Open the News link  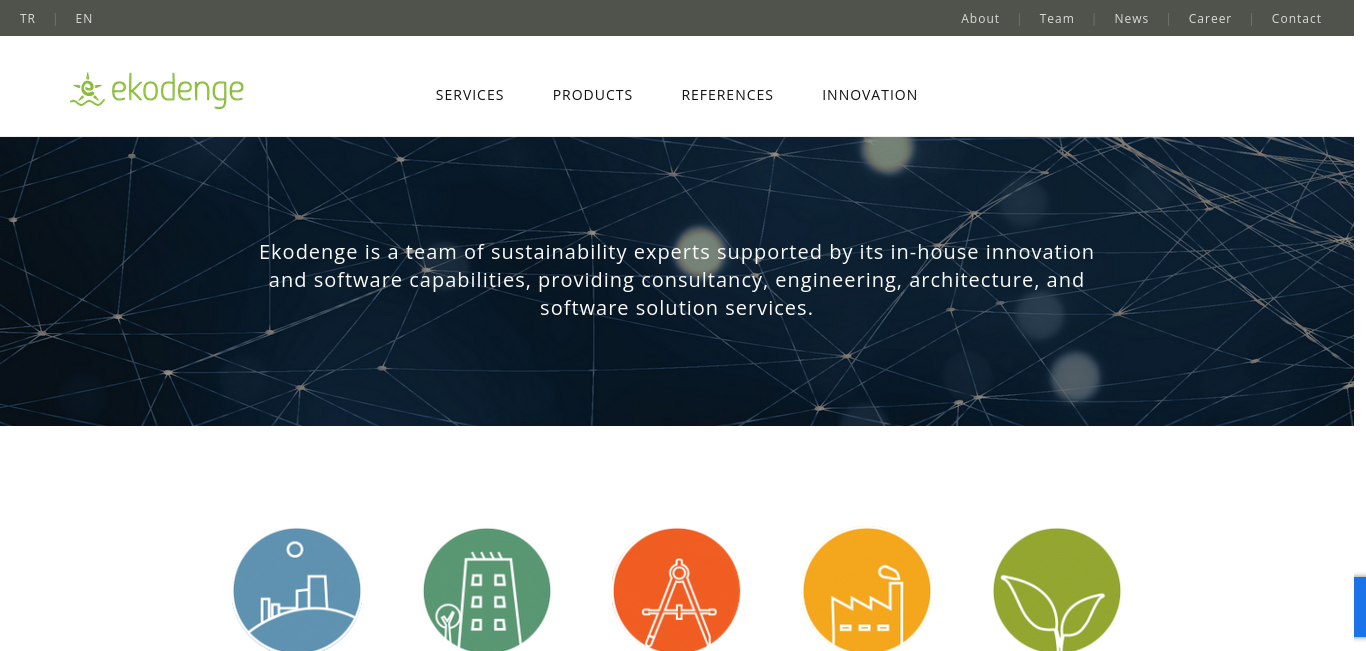coord(1132,18)
